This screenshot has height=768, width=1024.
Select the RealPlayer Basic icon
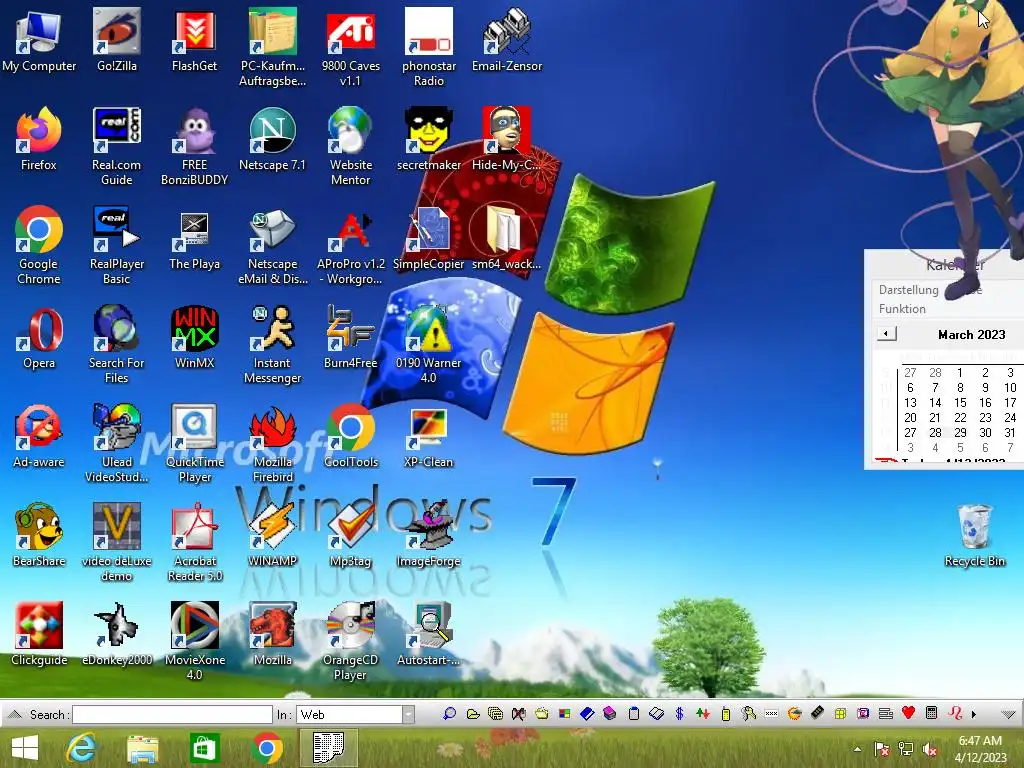click(x=116, y=246)
